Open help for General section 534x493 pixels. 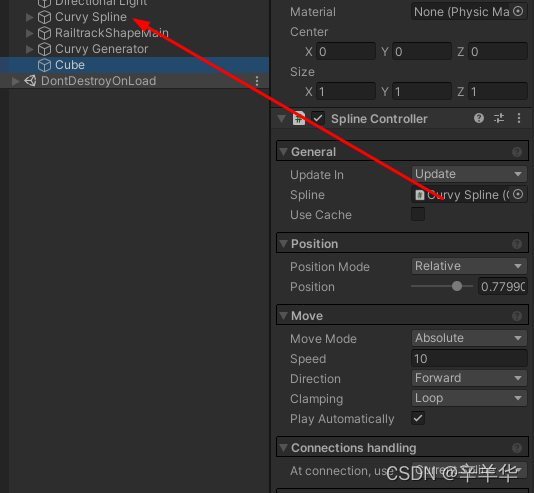pos(517,152)
